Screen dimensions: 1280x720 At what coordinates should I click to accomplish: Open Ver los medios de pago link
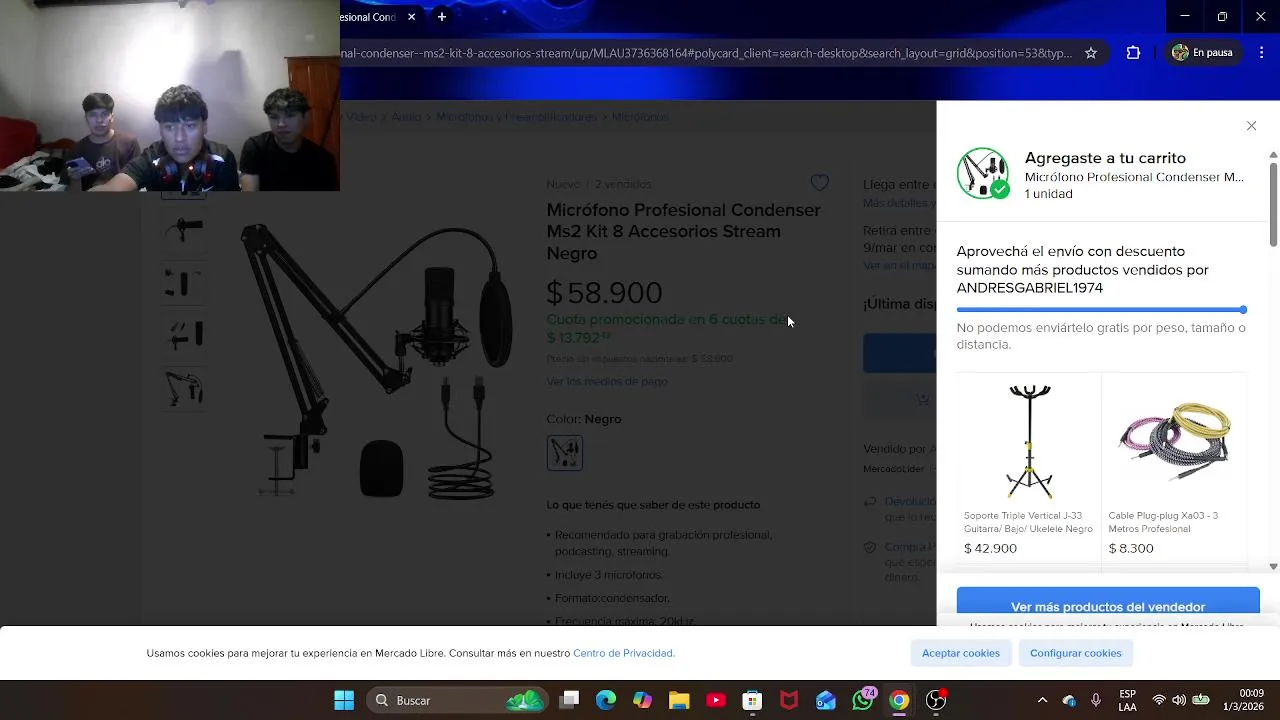click(607, 381)
